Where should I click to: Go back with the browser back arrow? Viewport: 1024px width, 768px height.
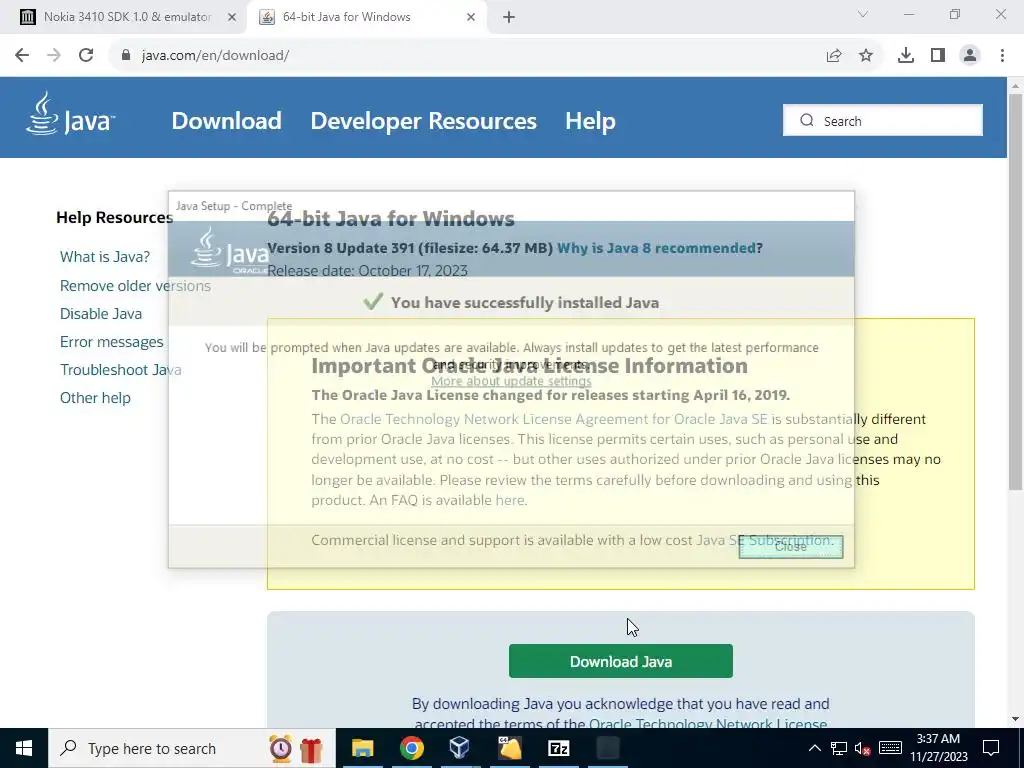pos(22,56)
